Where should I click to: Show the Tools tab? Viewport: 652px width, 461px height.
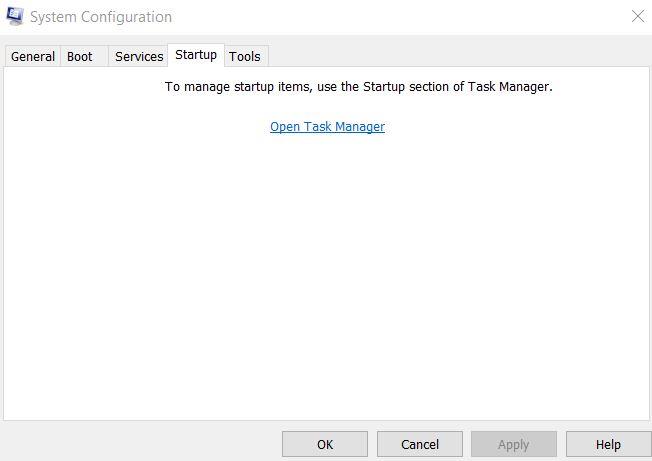(x=245, y=56)
